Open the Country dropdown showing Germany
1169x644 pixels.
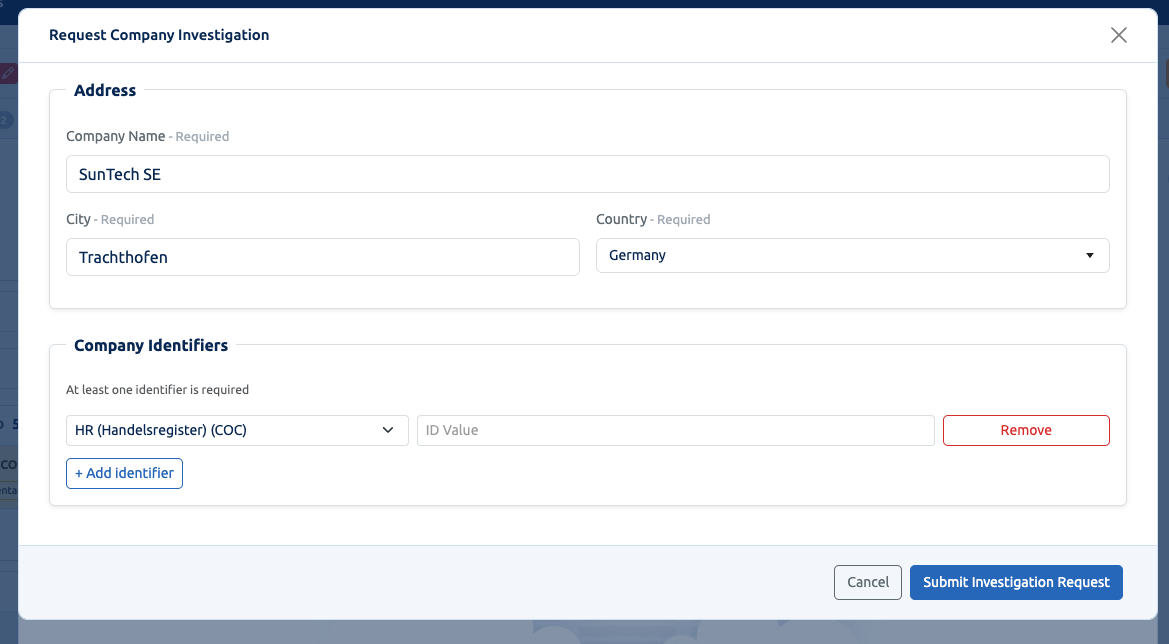tap(852, 256)
